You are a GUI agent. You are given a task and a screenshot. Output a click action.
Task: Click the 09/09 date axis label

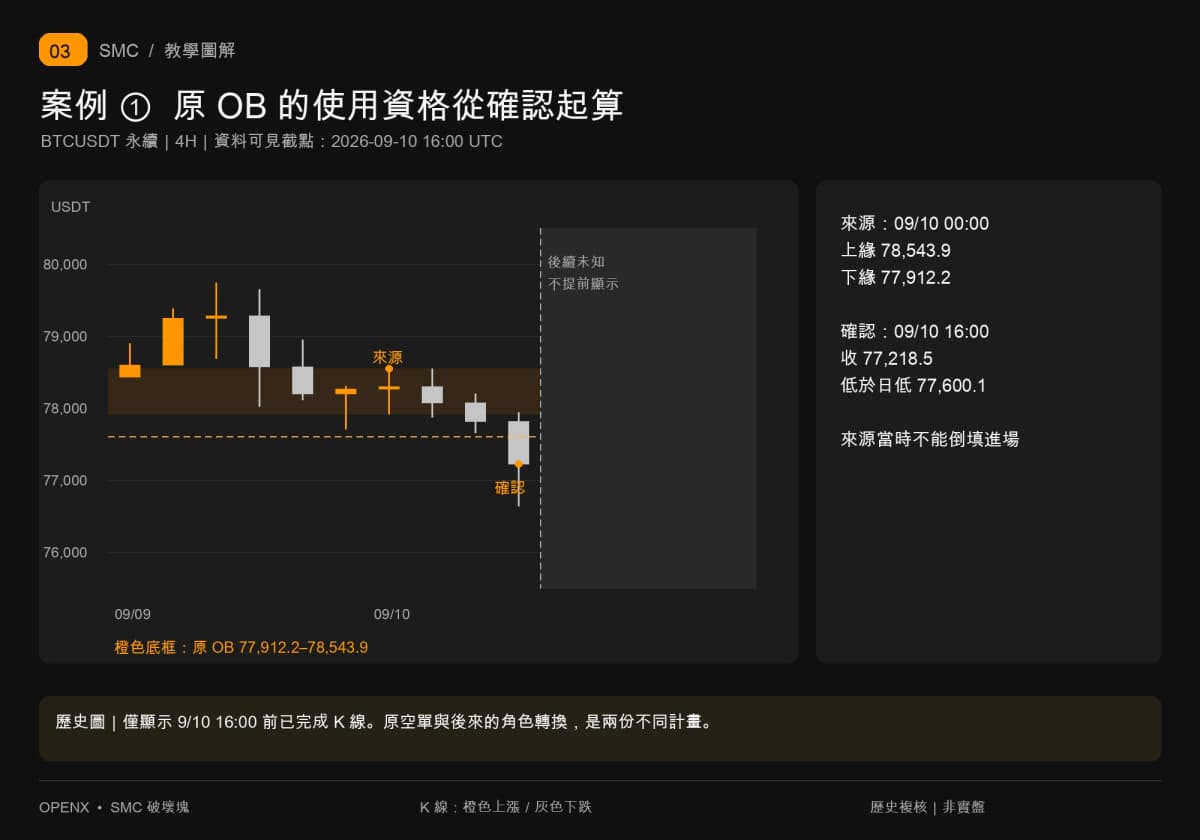tap(133, 614)
